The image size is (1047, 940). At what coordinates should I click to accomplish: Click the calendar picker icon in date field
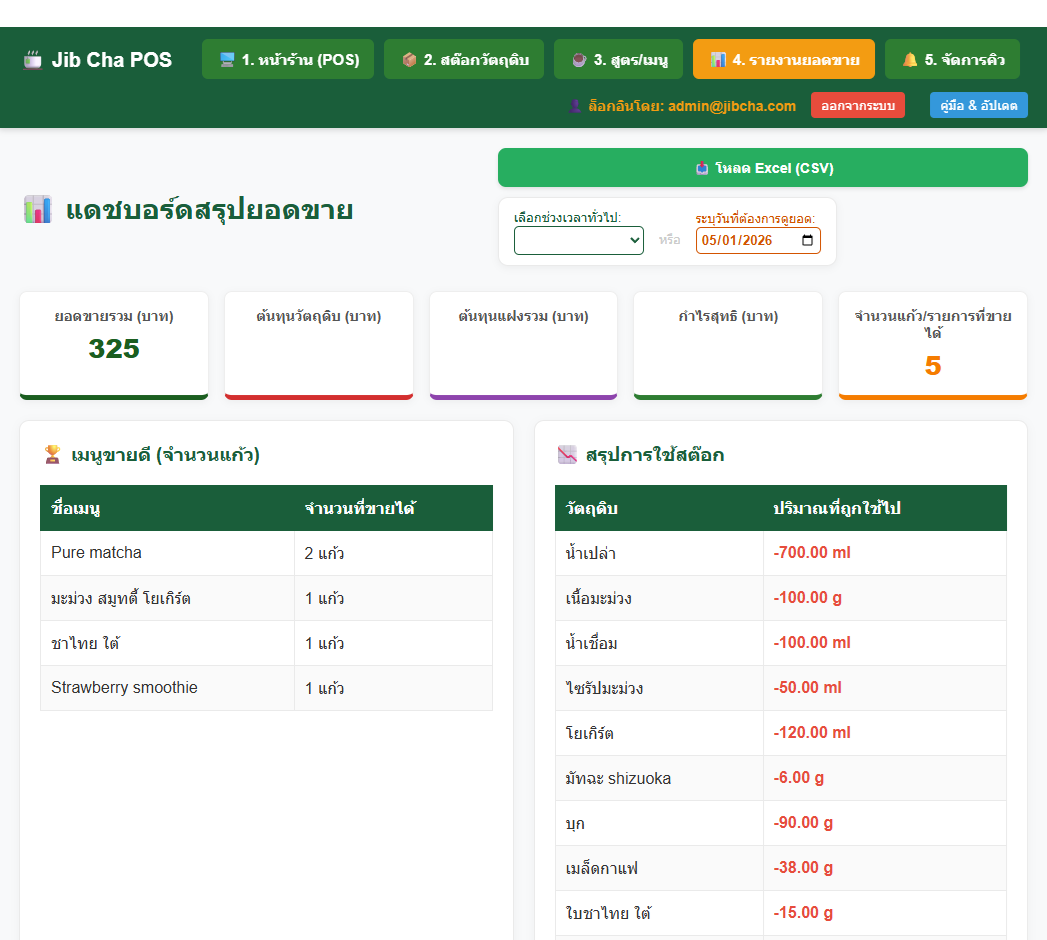tap(807, 240)
